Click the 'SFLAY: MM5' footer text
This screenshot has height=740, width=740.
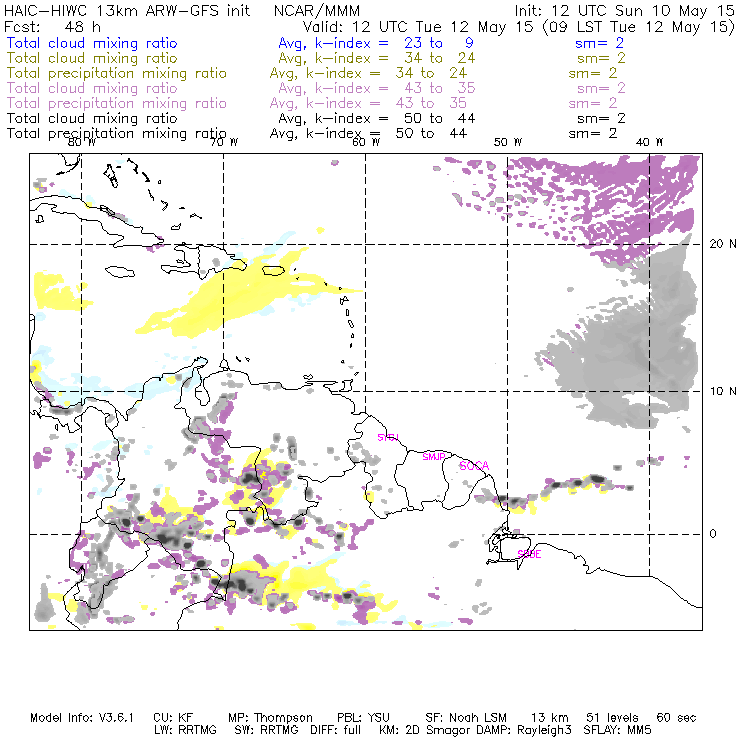[x=617, y=730]
